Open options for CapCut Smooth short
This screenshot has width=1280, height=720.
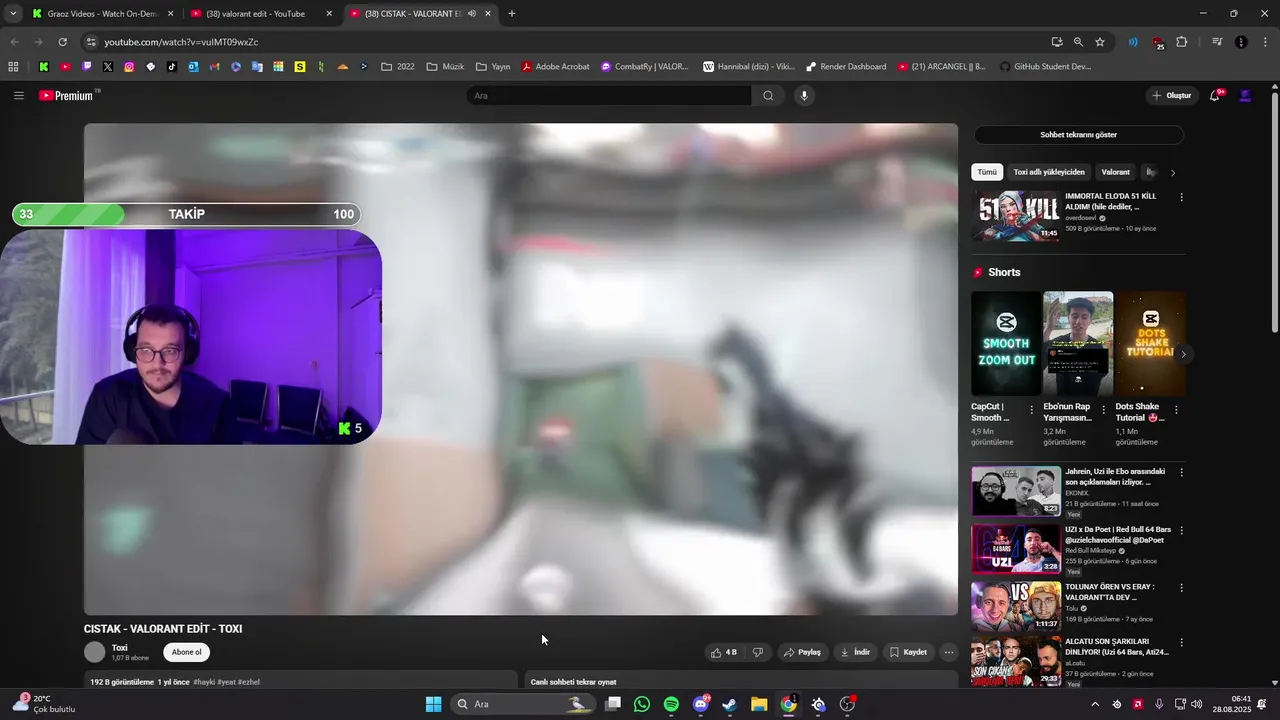1032,411
